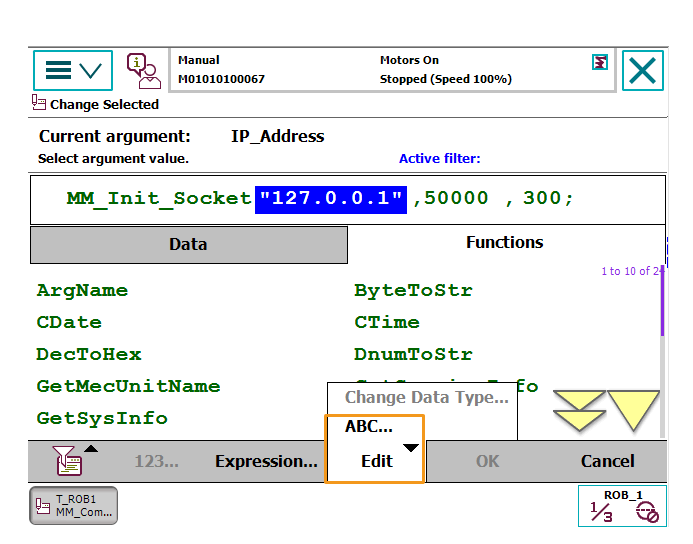
Task: Open the ABB main menu button
Action: click(x=73, y=71)
